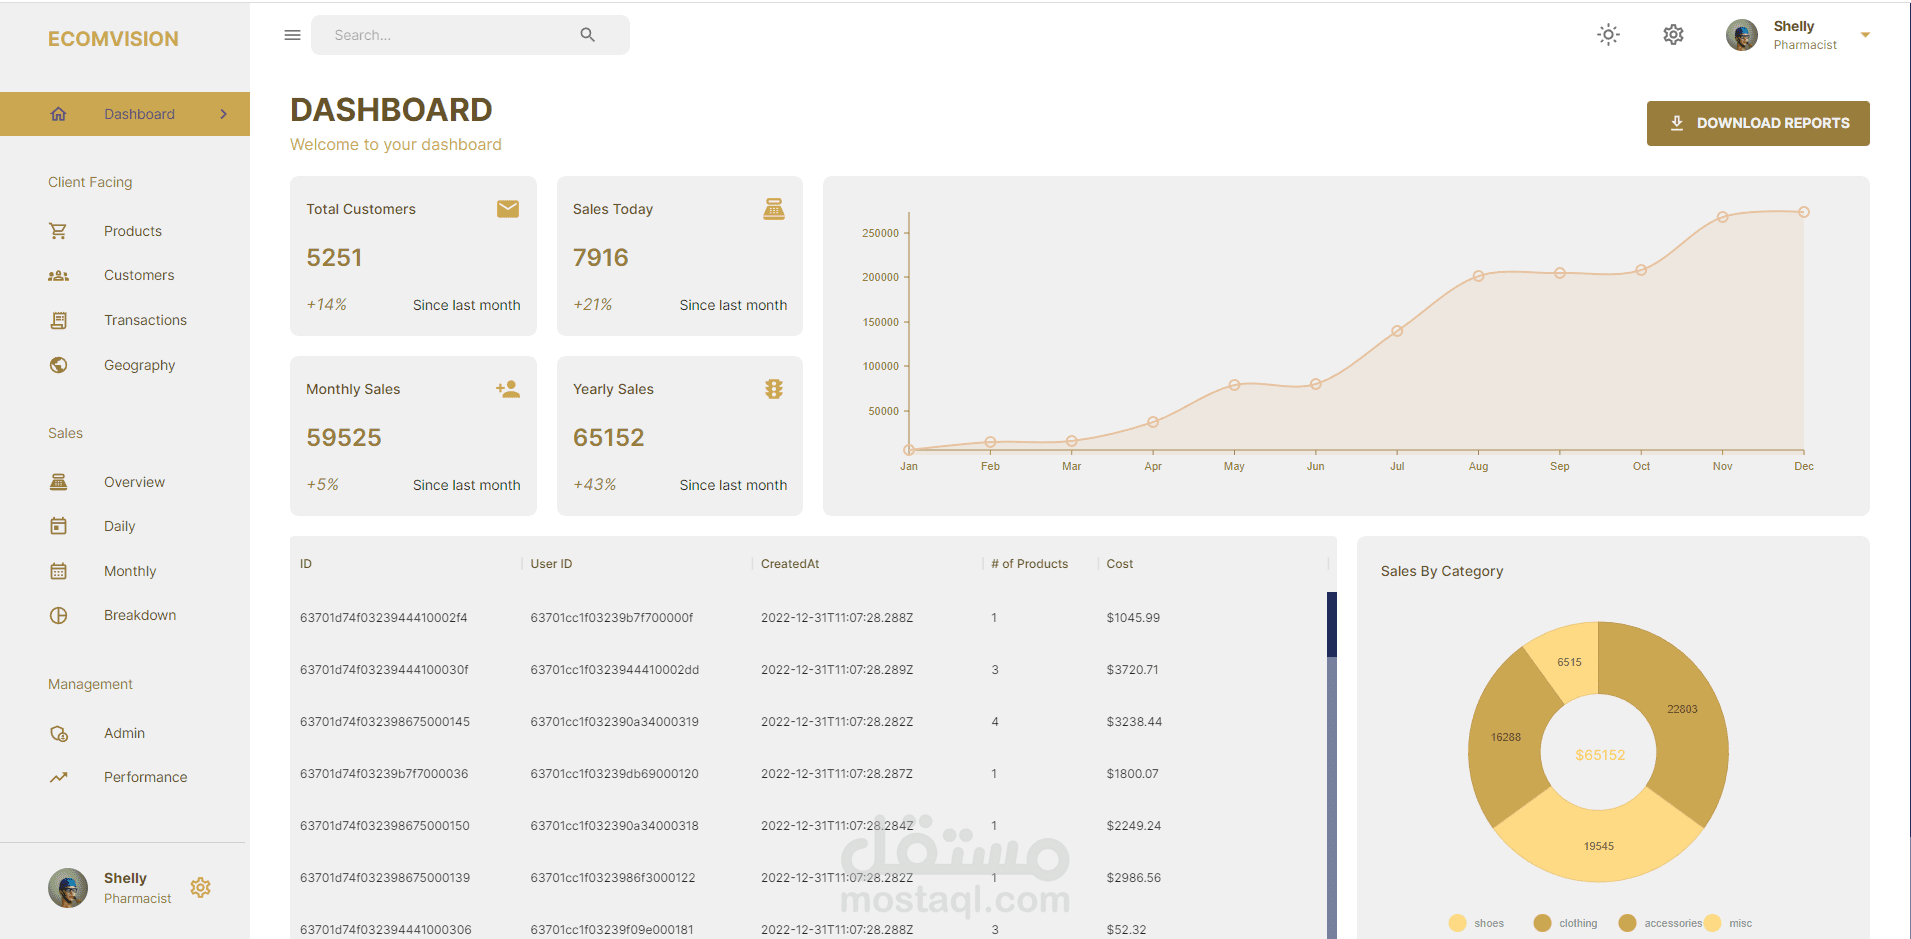Open Transactions from the sidebar
The image size is (1911, 939).
(x=125, y=320)
